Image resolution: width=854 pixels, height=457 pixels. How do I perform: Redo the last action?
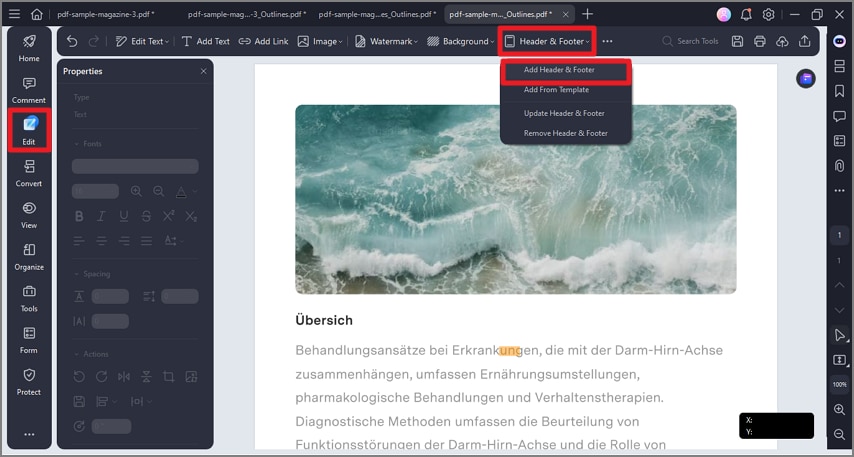click(94, 41)
